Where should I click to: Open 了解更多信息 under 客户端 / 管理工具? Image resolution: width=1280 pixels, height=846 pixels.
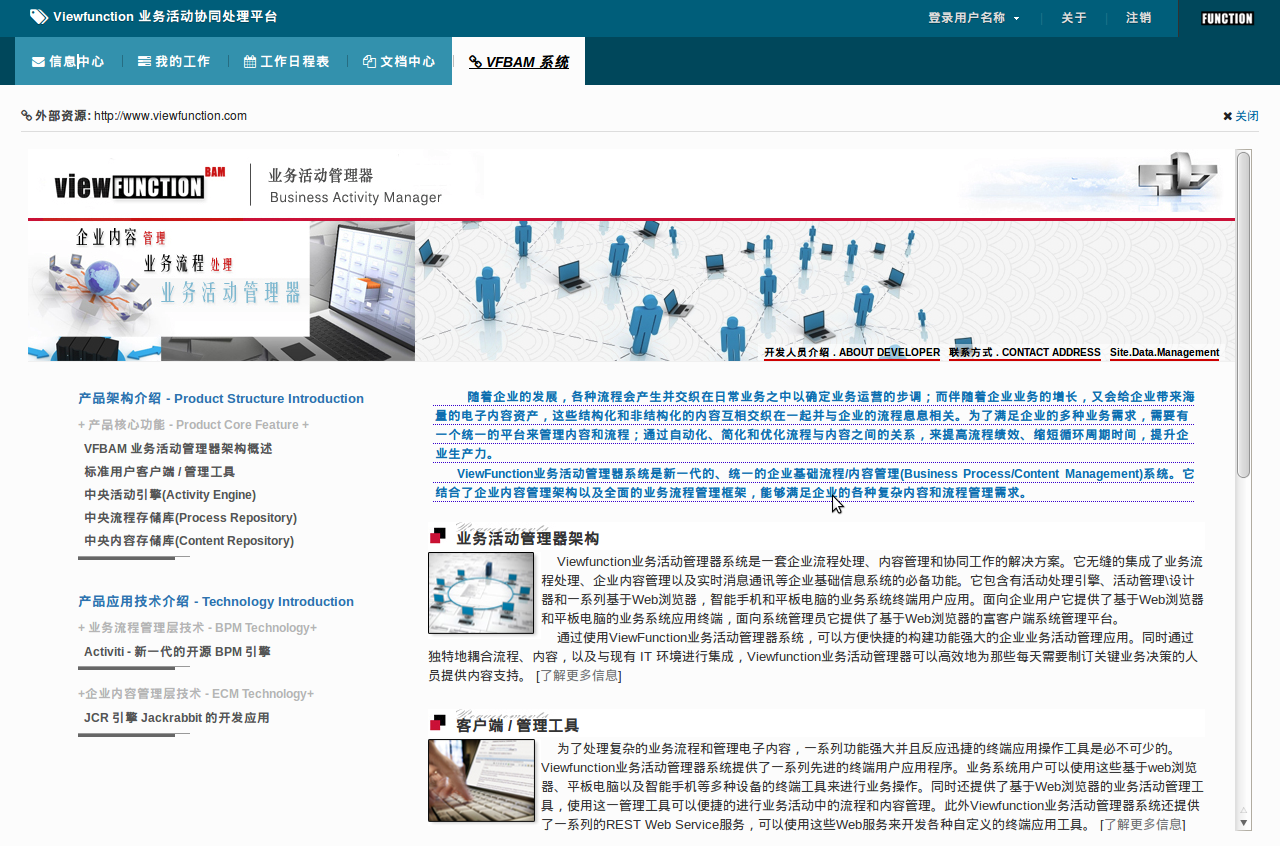coord(1143,825)
